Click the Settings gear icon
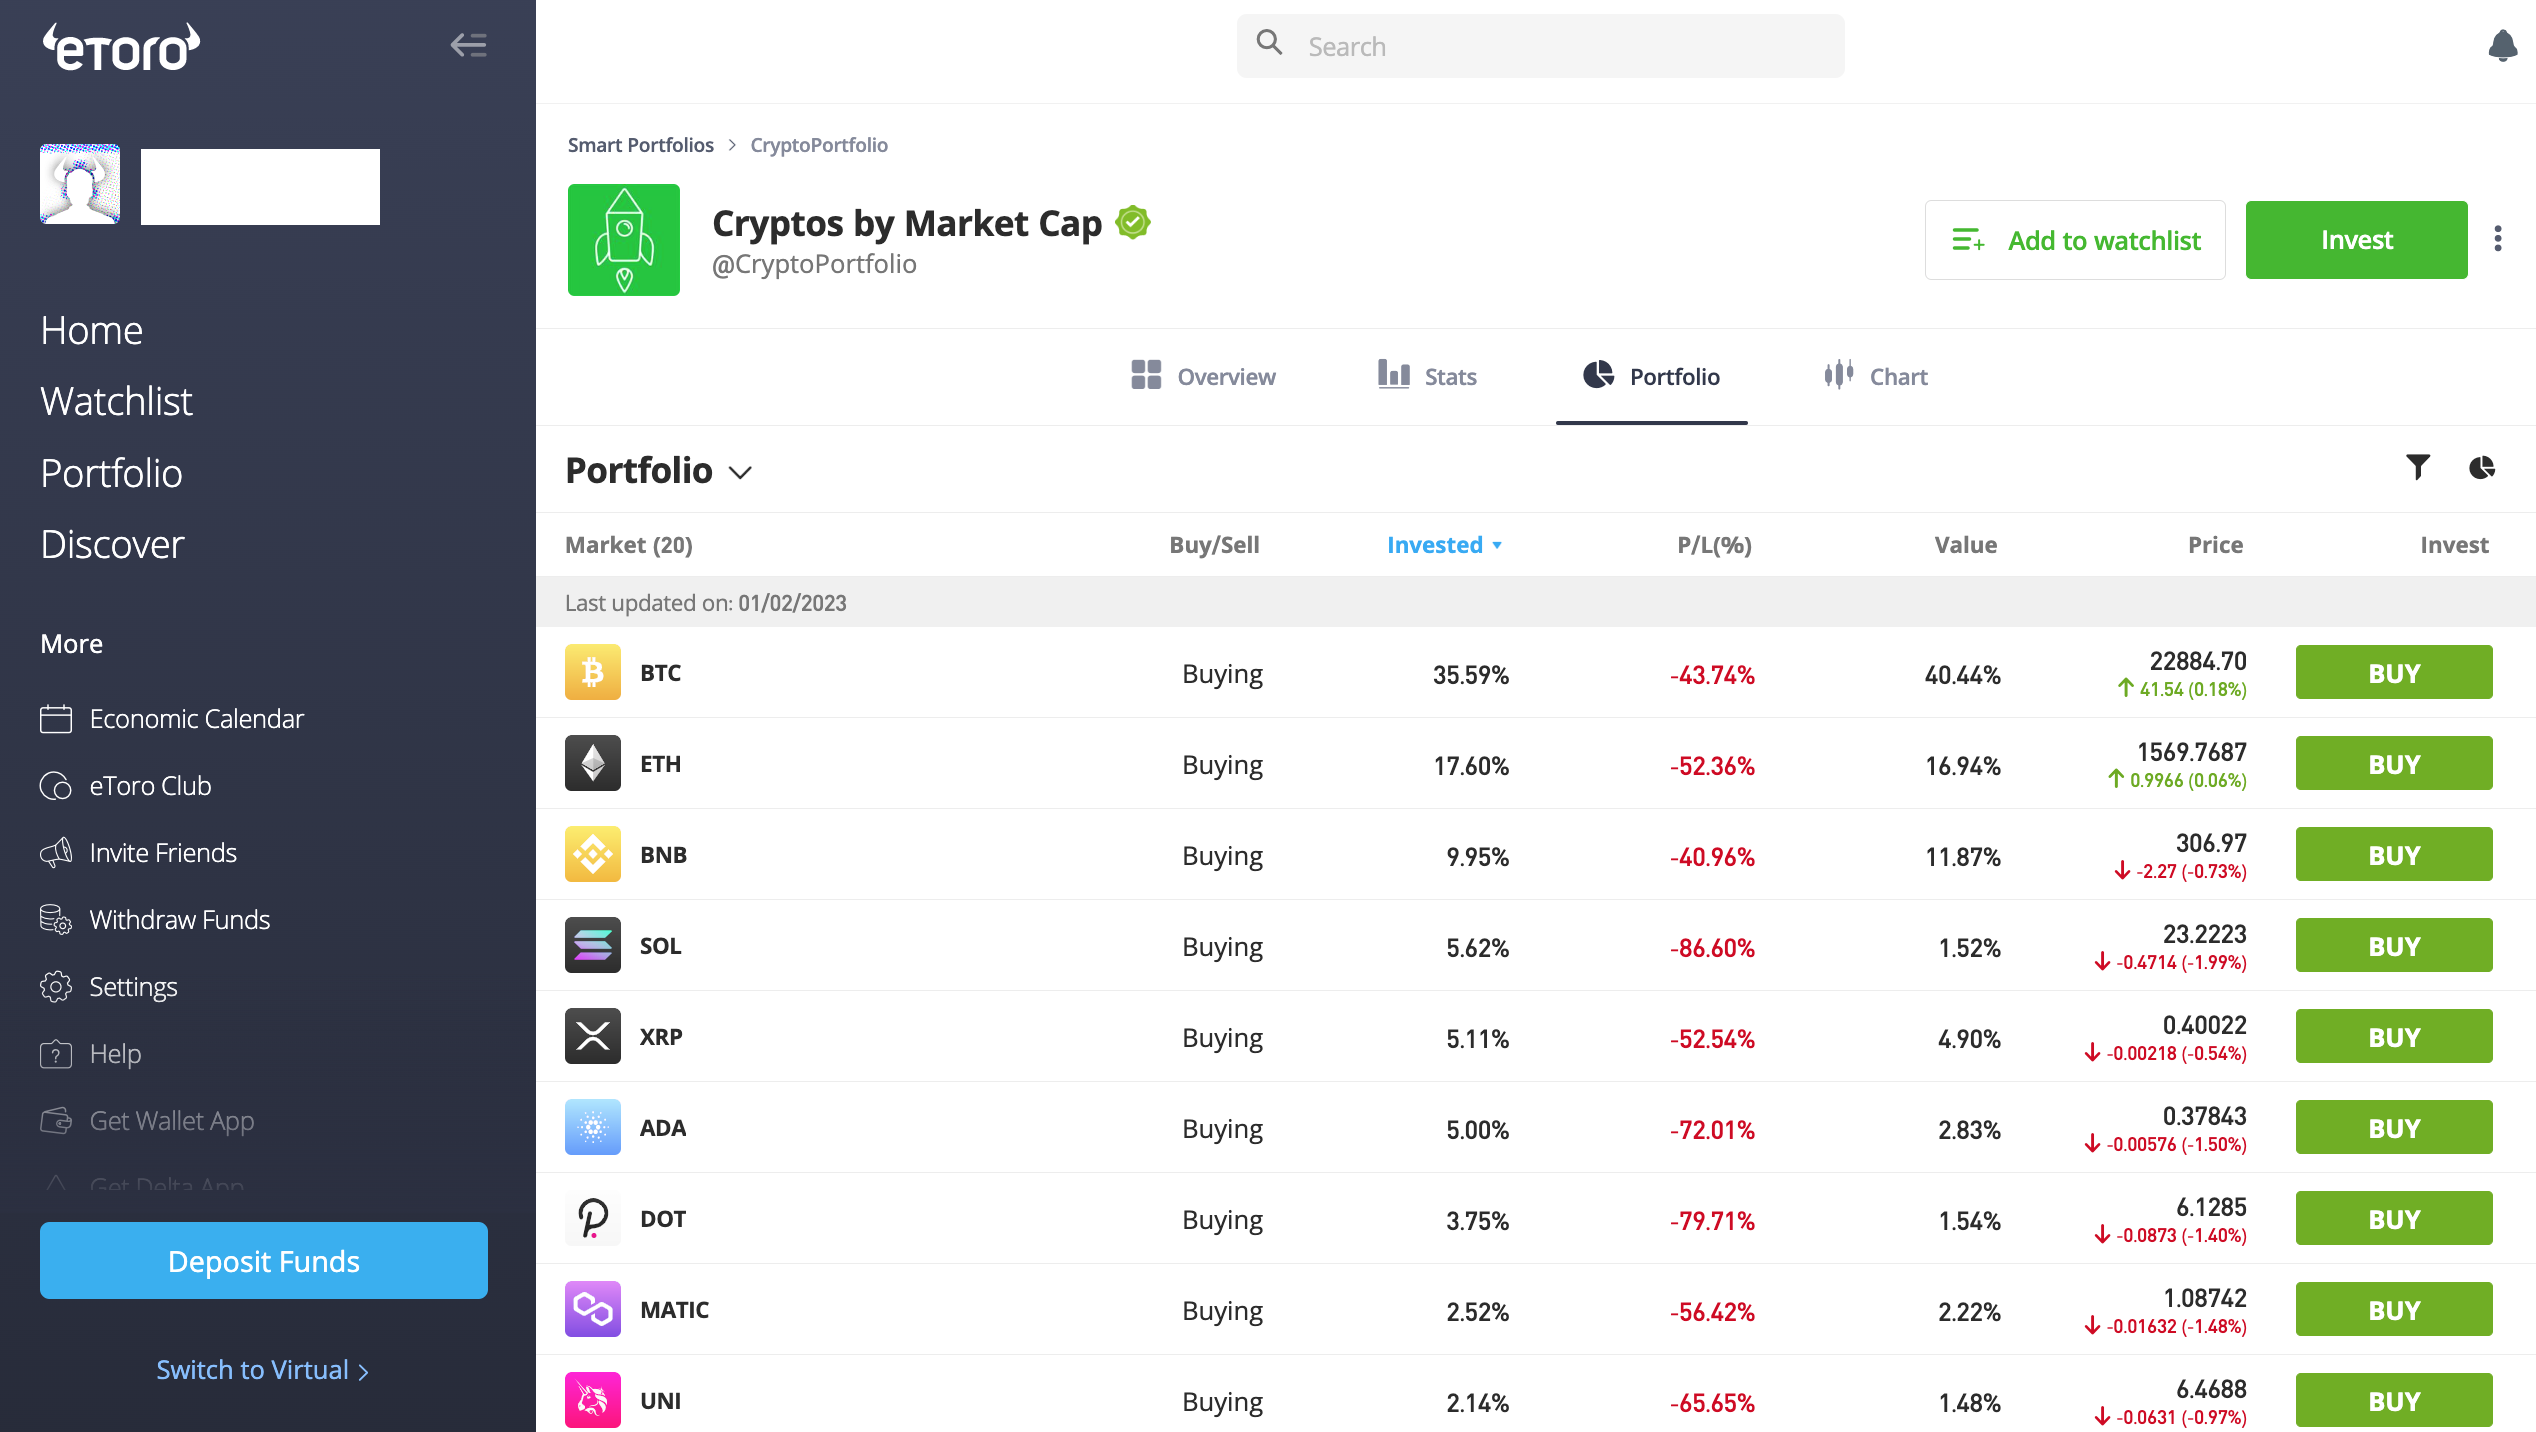The width and height of the screenshot is (2536, 1432). coord(56,987)
